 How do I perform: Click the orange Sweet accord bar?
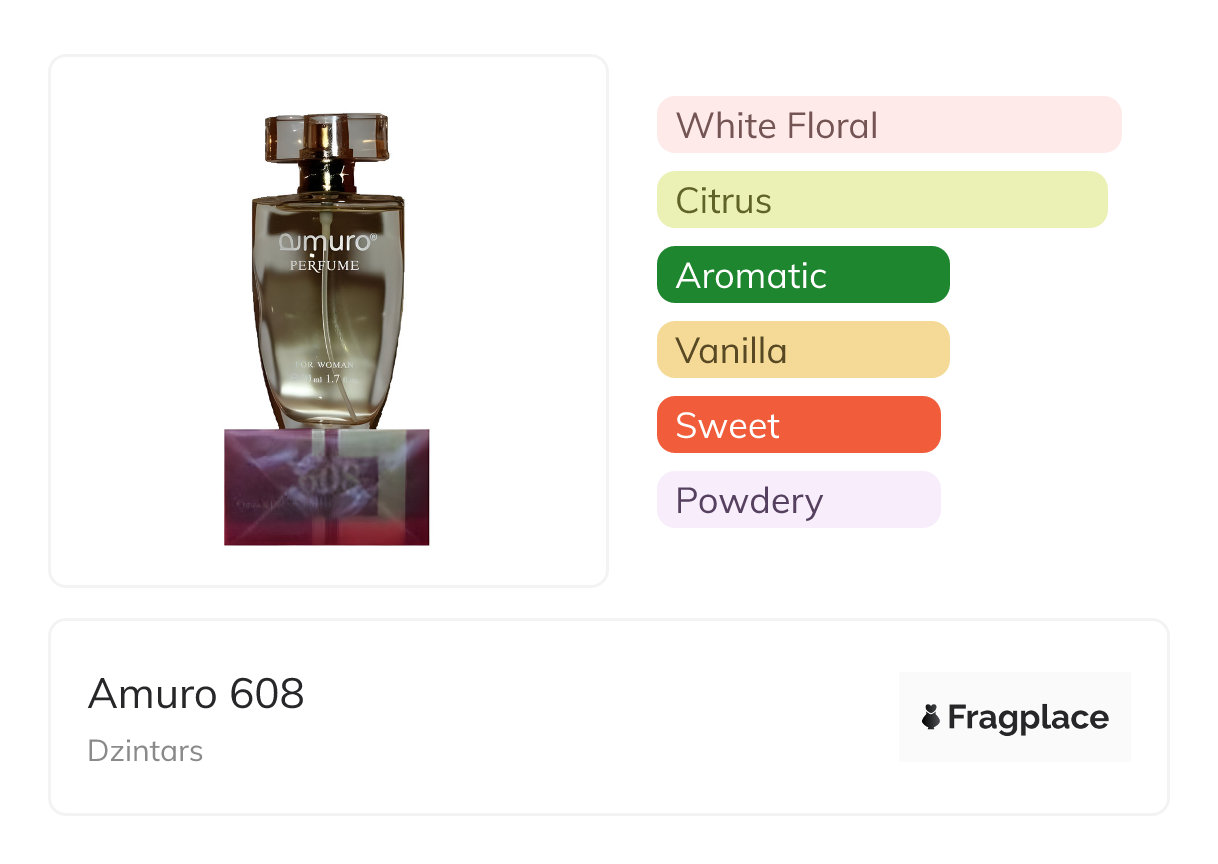point(798,425)
